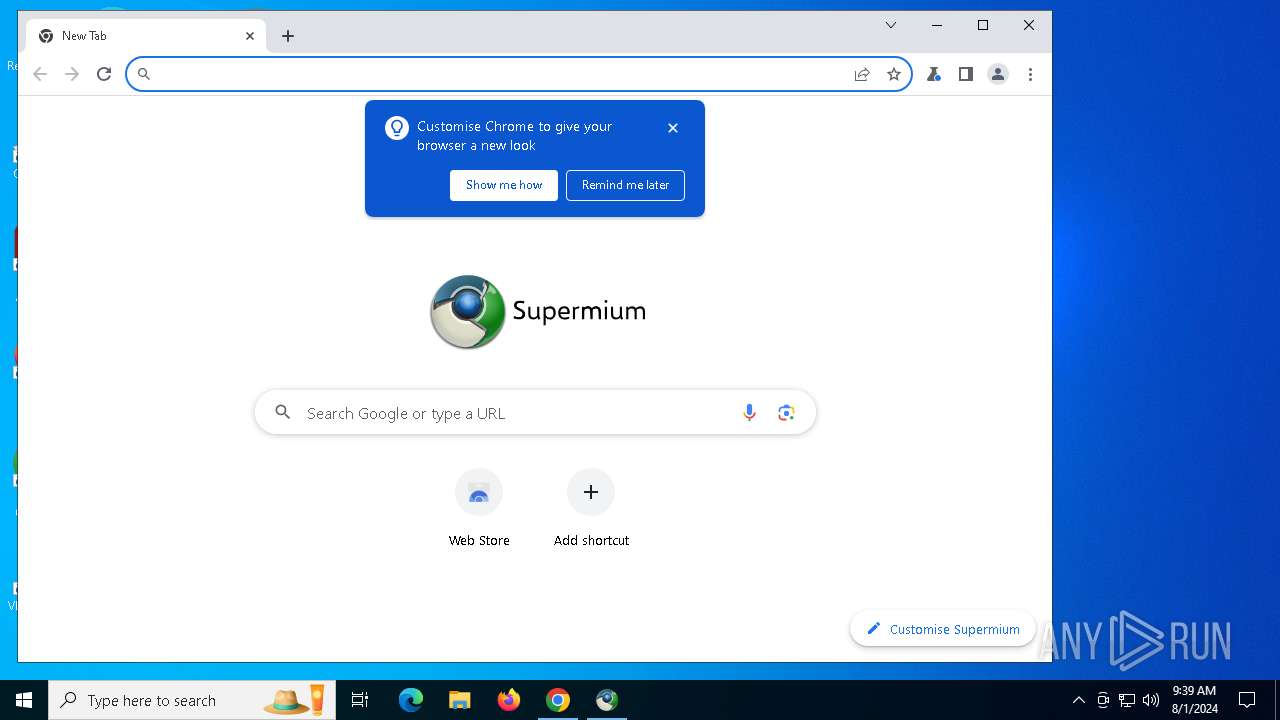
Task: Open the notification center icon
Action: tap(1247, 700)
